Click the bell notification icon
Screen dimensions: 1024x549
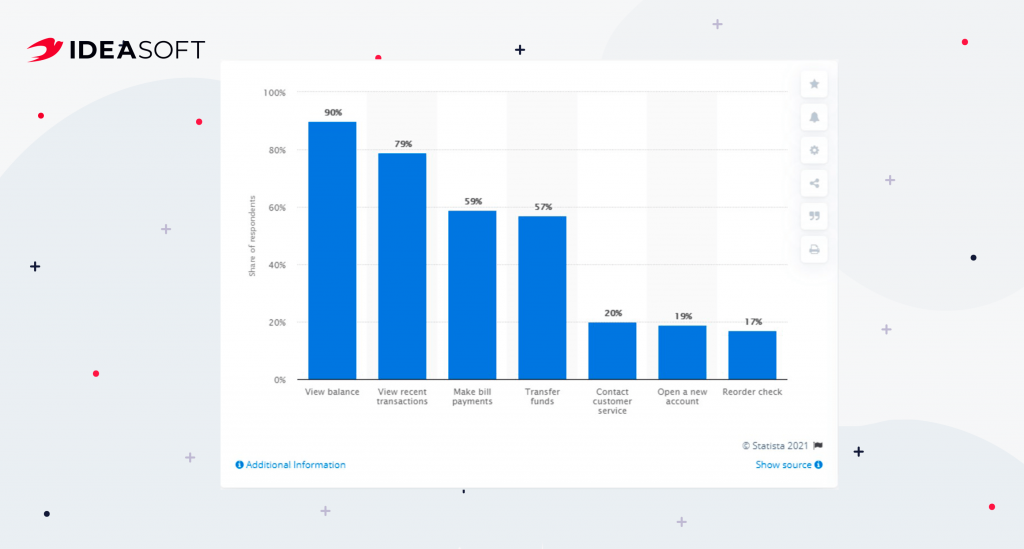click(814, 117)
